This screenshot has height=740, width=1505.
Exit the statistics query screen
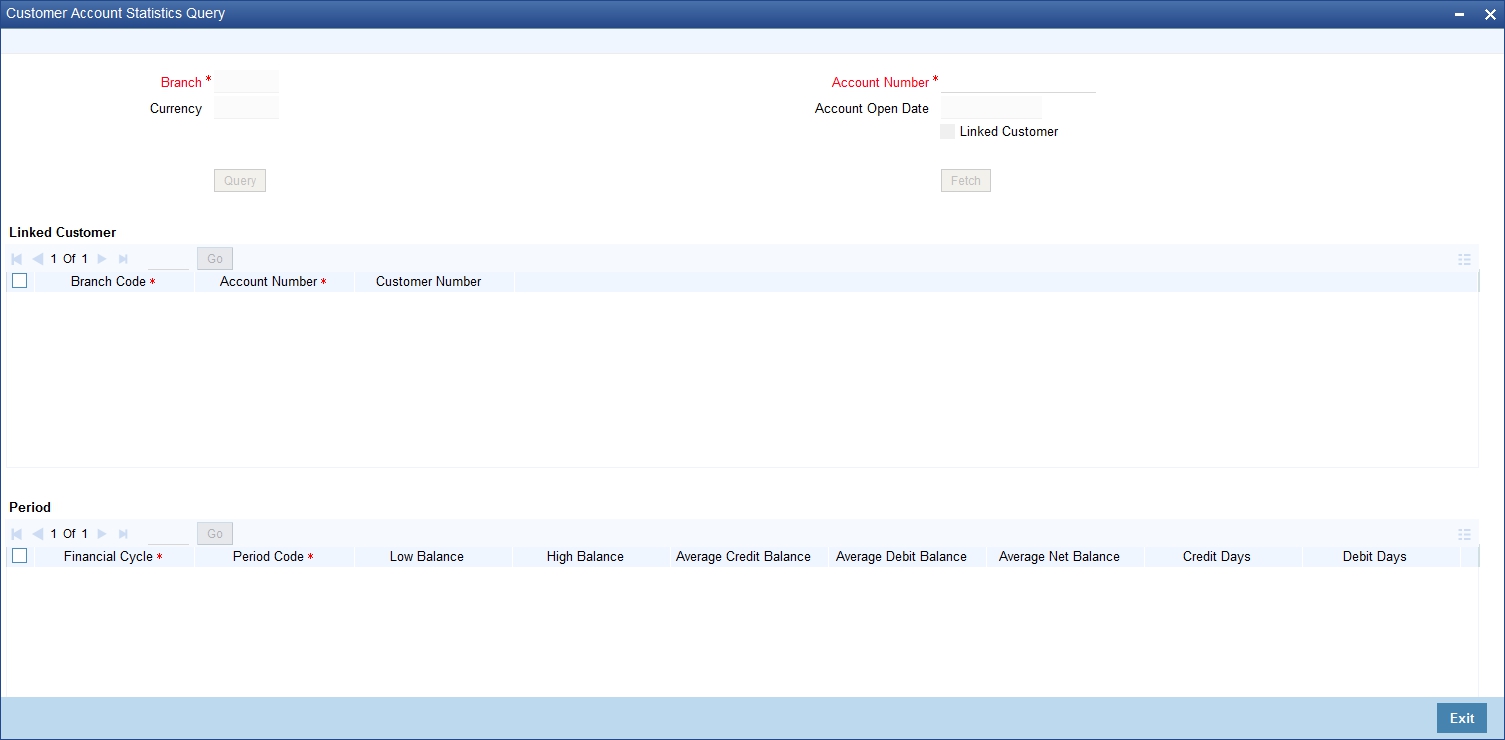tap(1462, 718)
